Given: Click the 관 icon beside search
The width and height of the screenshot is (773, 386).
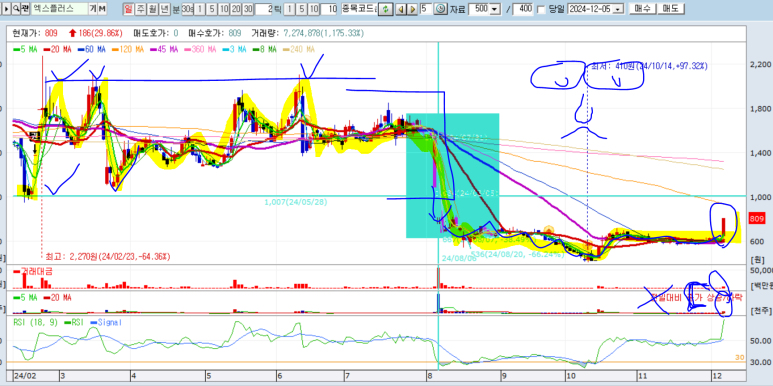Looking at the screenshot, I should [x=25, y=8].
